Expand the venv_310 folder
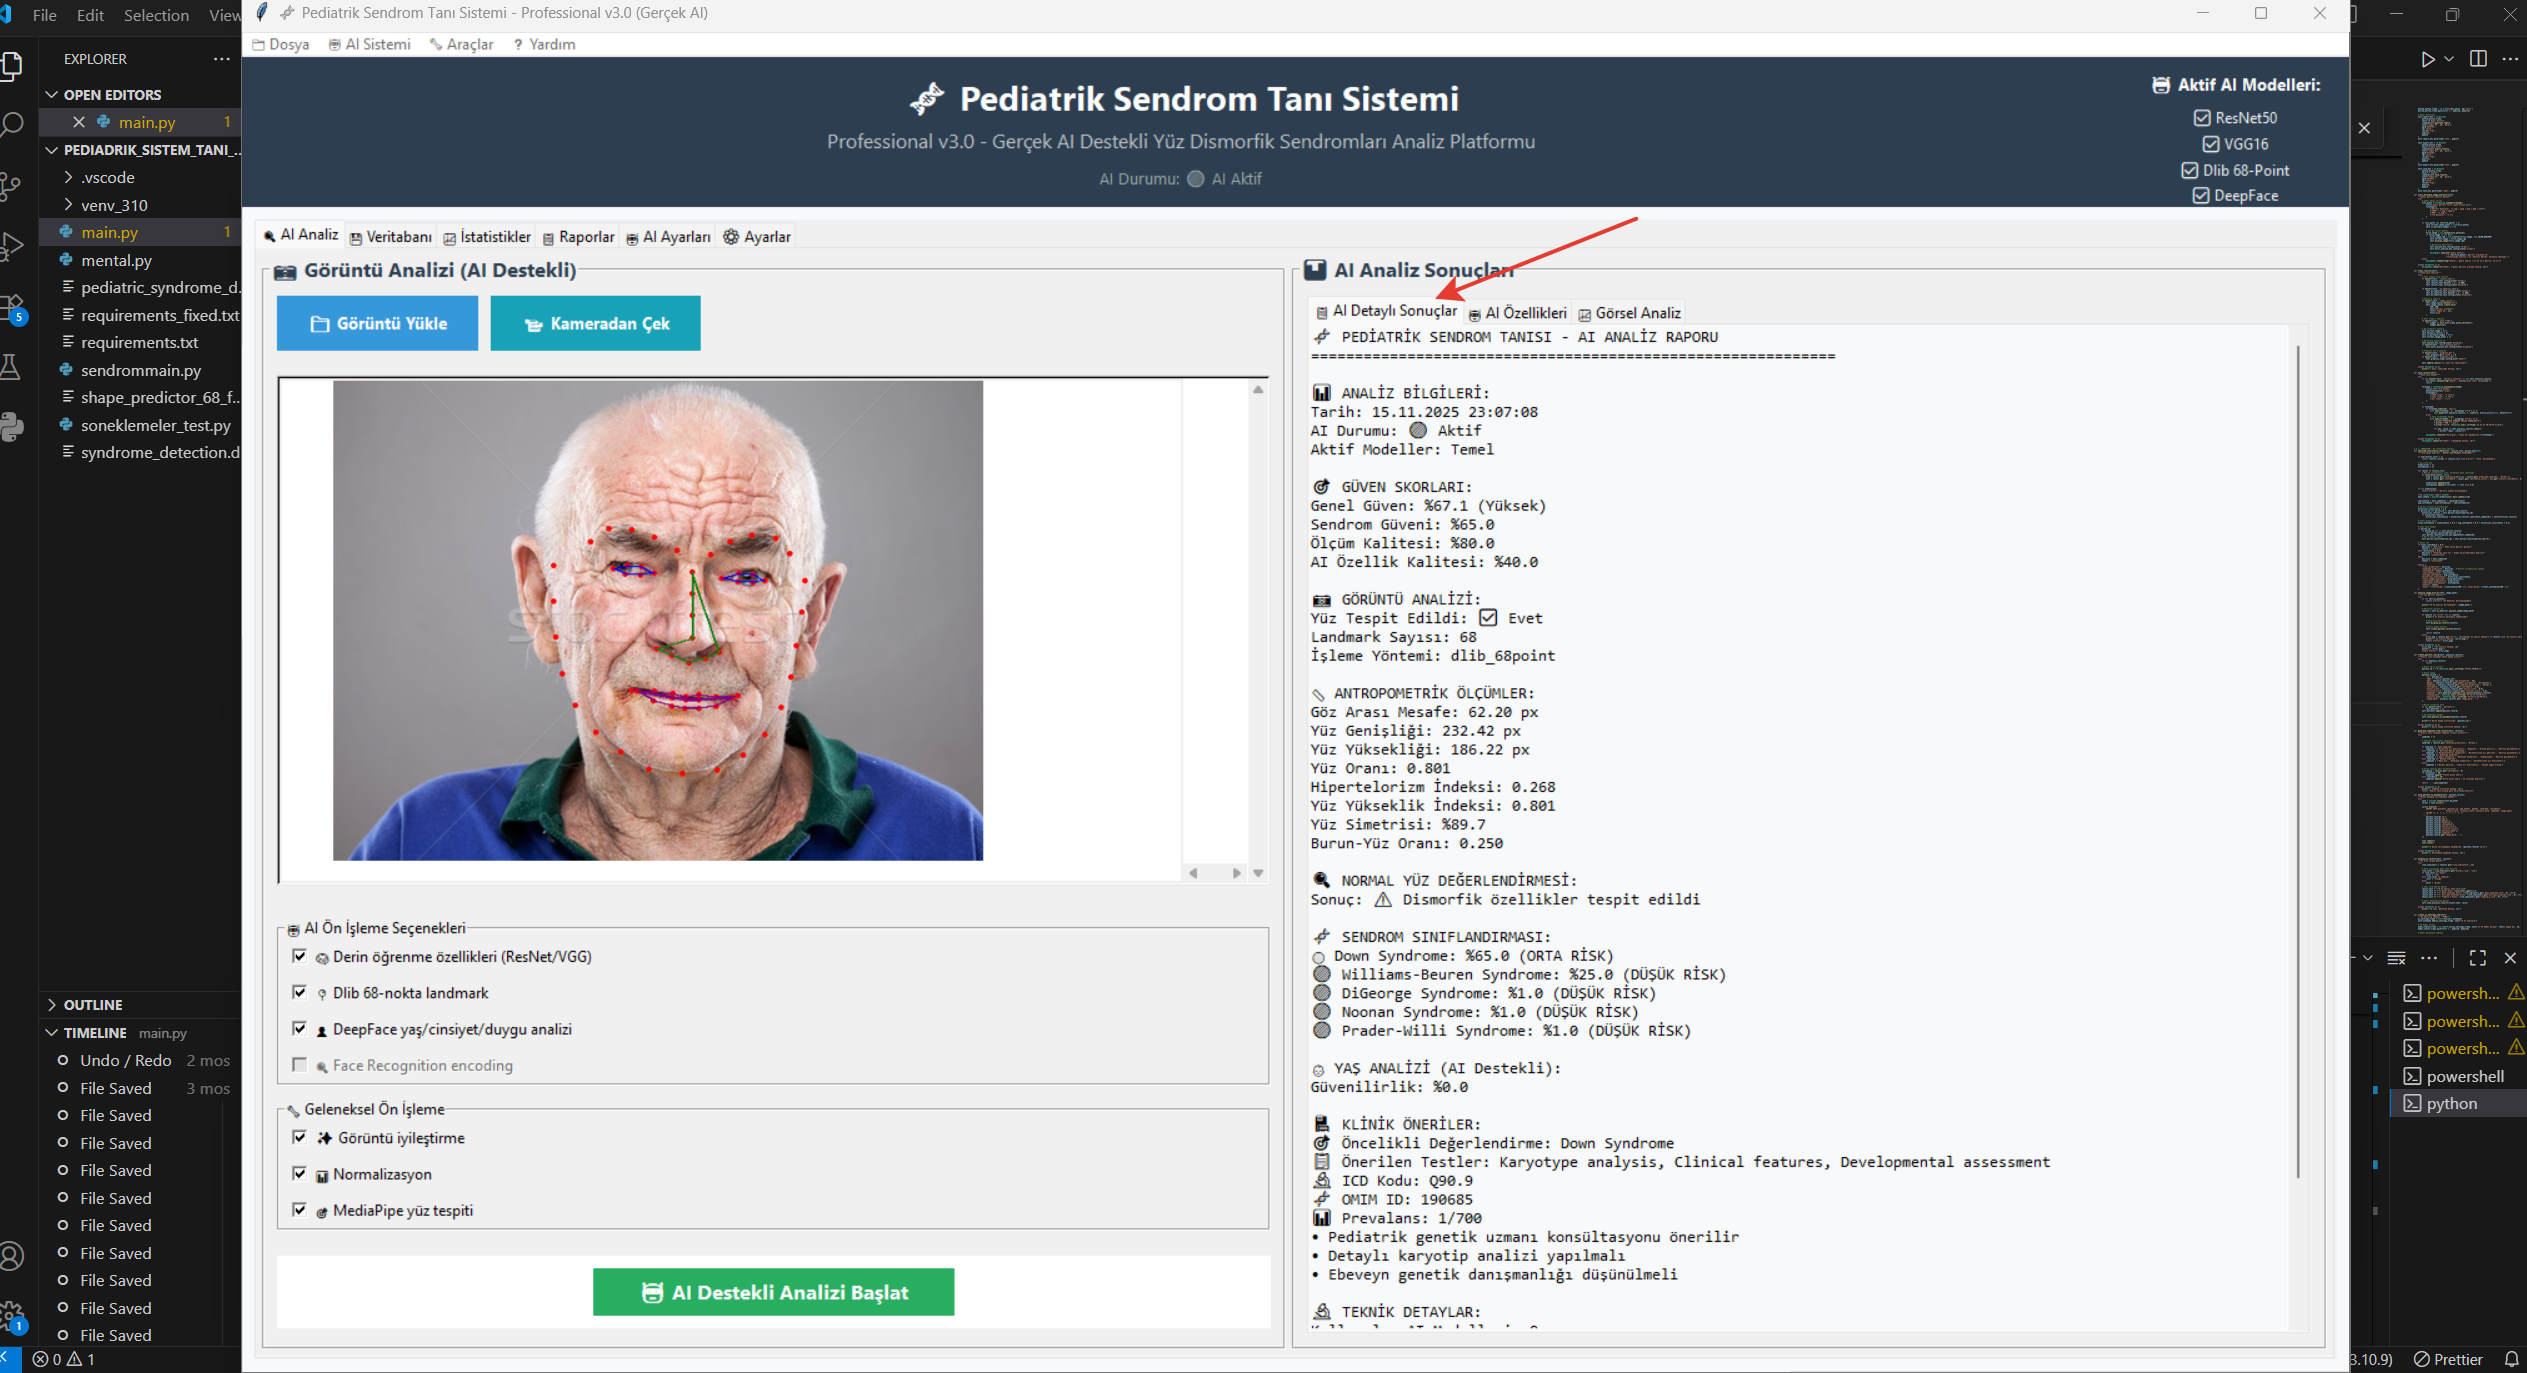This screenshot has width=2527, height=1373. coord(113,205)
